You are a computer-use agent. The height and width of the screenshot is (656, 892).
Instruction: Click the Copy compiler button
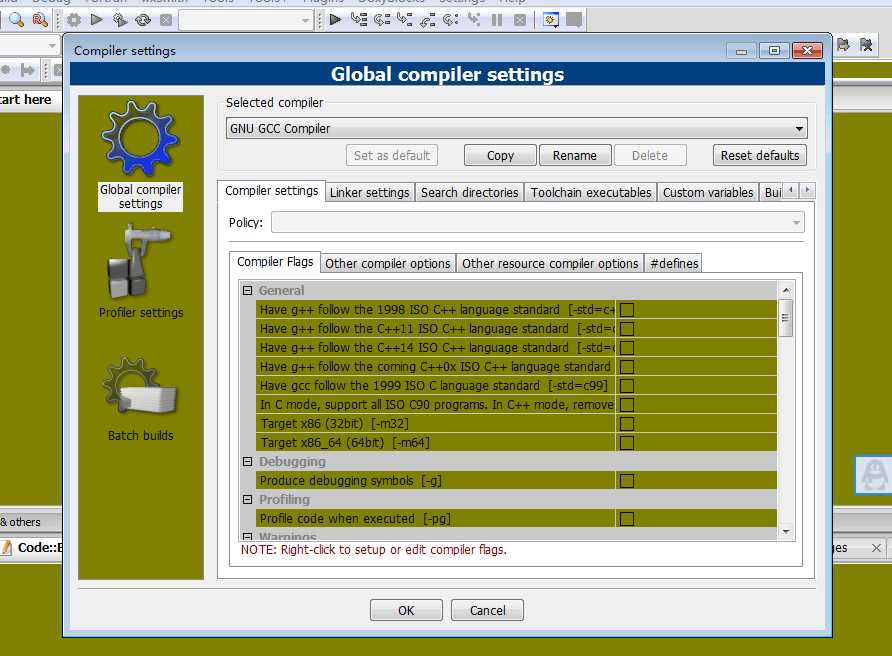click(x=500, y=155)
